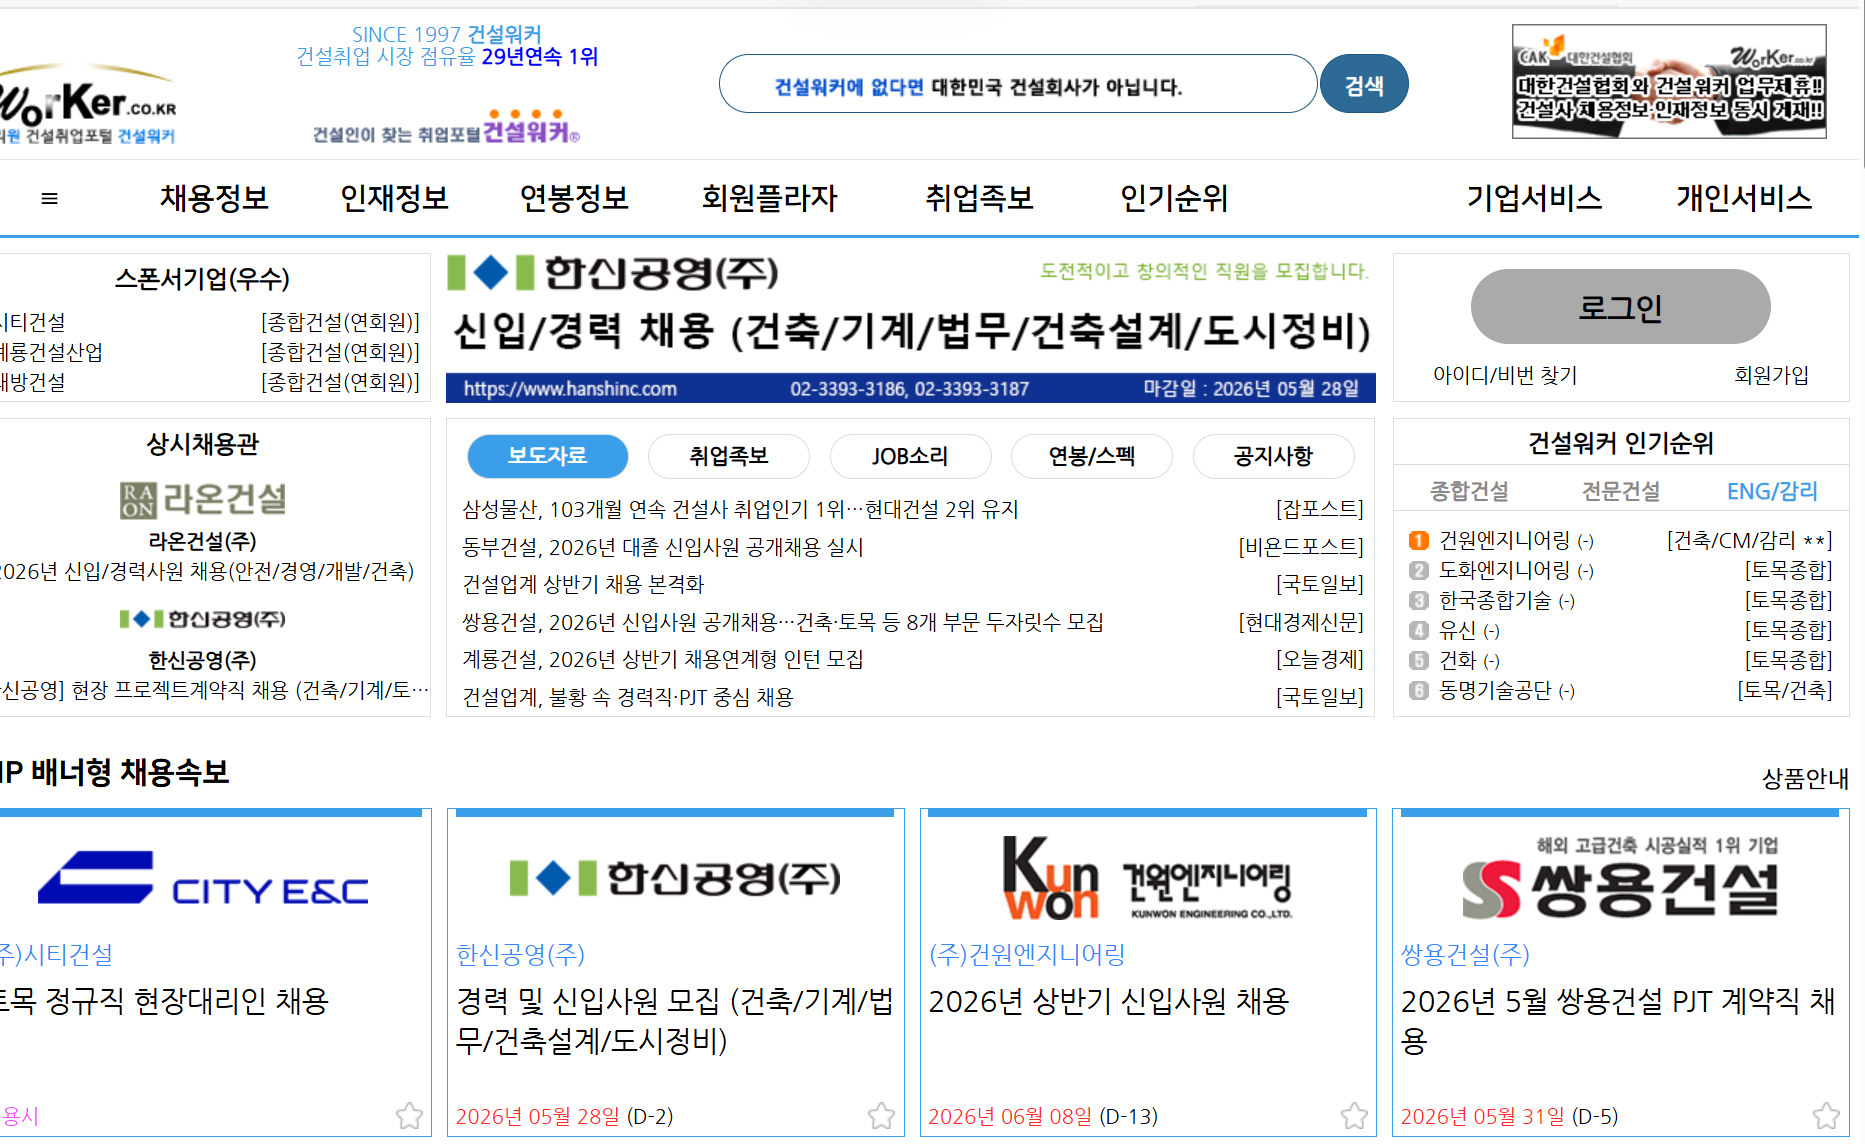Open 2026년 상반기 신입사원 채용 job title

1109,1001
